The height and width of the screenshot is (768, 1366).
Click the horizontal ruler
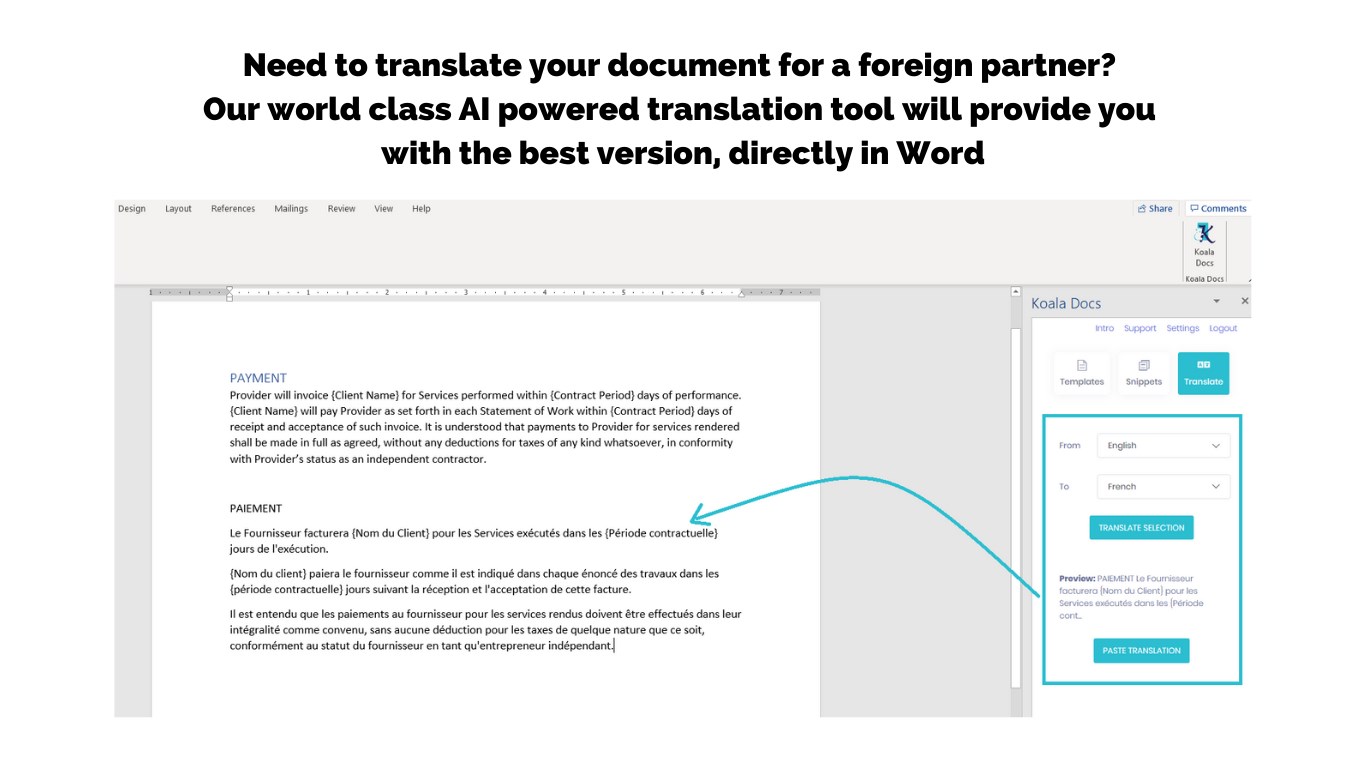(485, 292)
